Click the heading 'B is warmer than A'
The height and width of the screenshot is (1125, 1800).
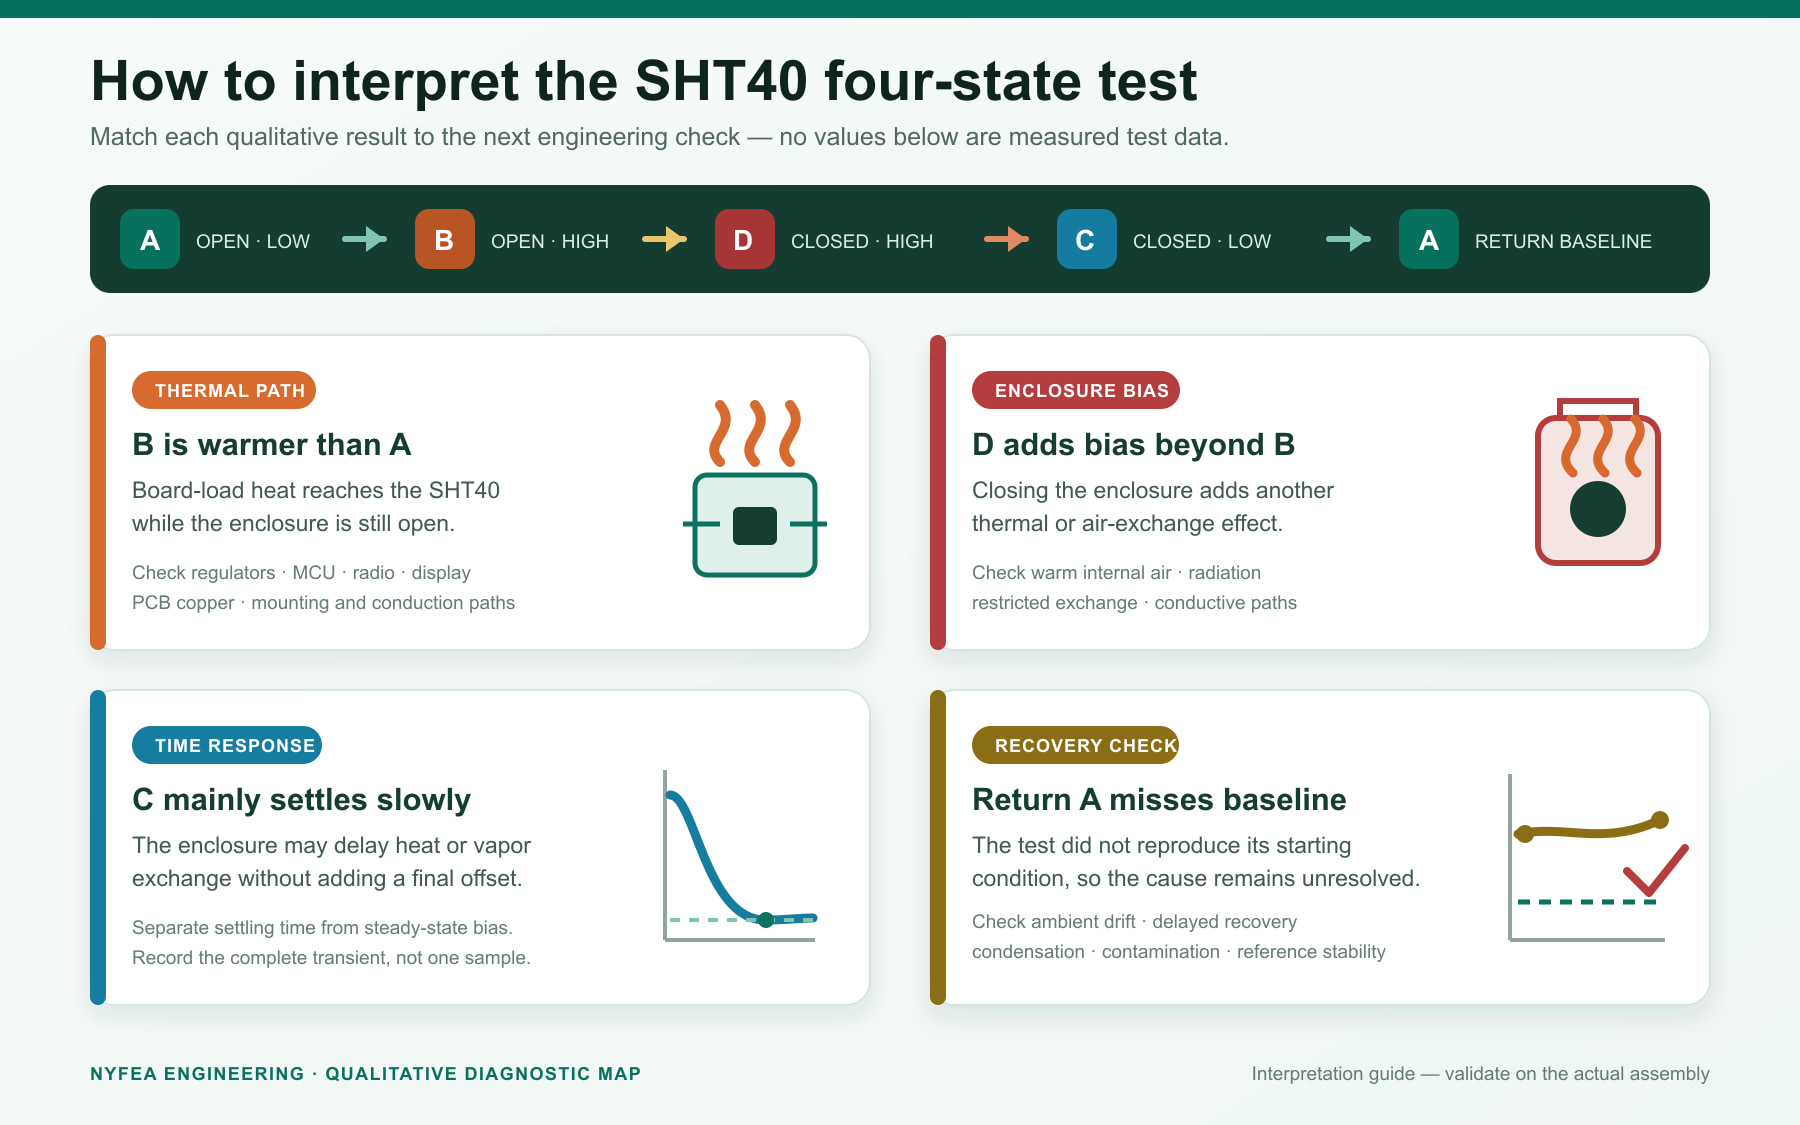pyautogui.click(x=272, y=444)
